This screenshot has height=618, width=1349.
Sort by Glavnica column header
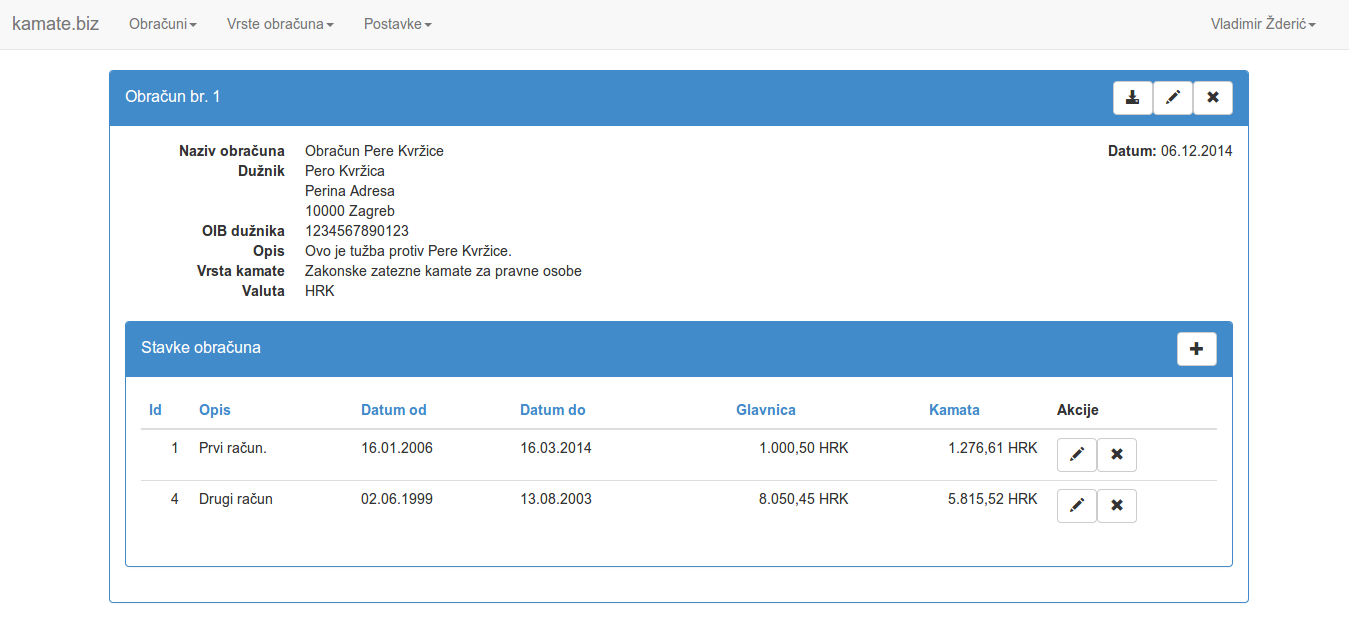click(766, 410)
